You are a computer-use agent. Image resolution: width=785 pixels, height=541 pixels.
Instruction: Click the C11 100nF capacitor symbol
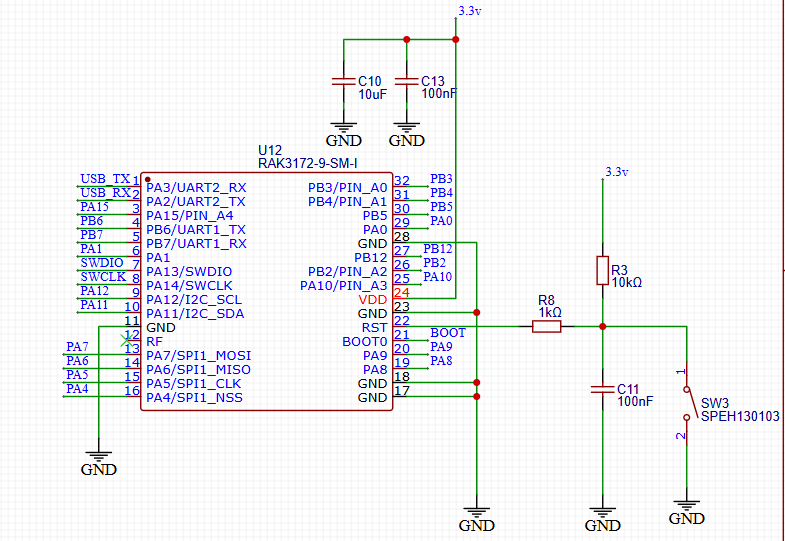[602, 391]
